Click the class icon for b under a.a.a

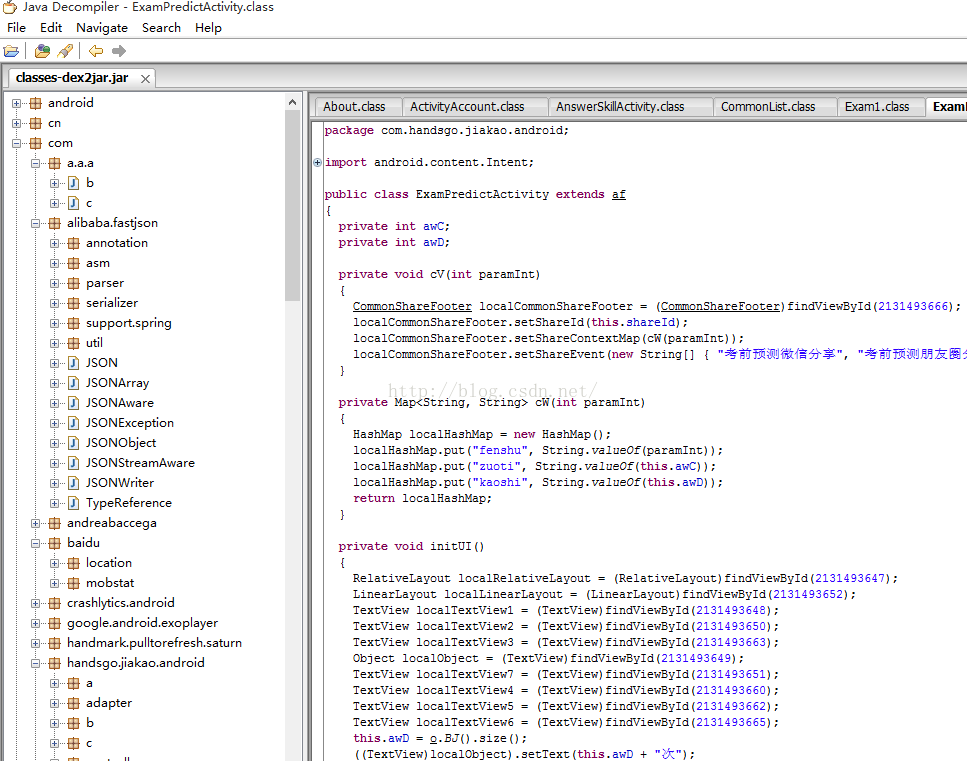[73, 183]
